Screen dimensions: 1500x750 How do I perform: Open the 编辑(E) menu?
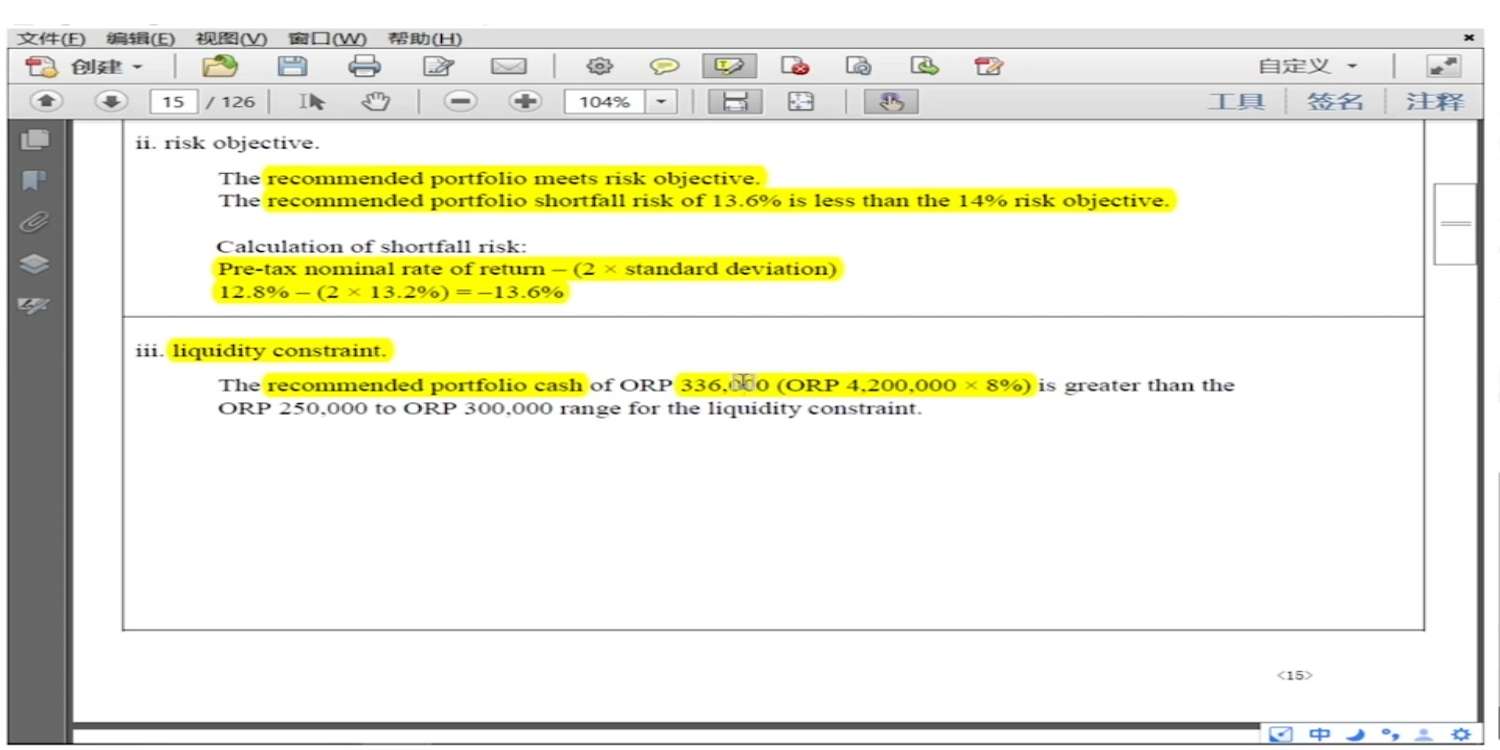point(141,39)
